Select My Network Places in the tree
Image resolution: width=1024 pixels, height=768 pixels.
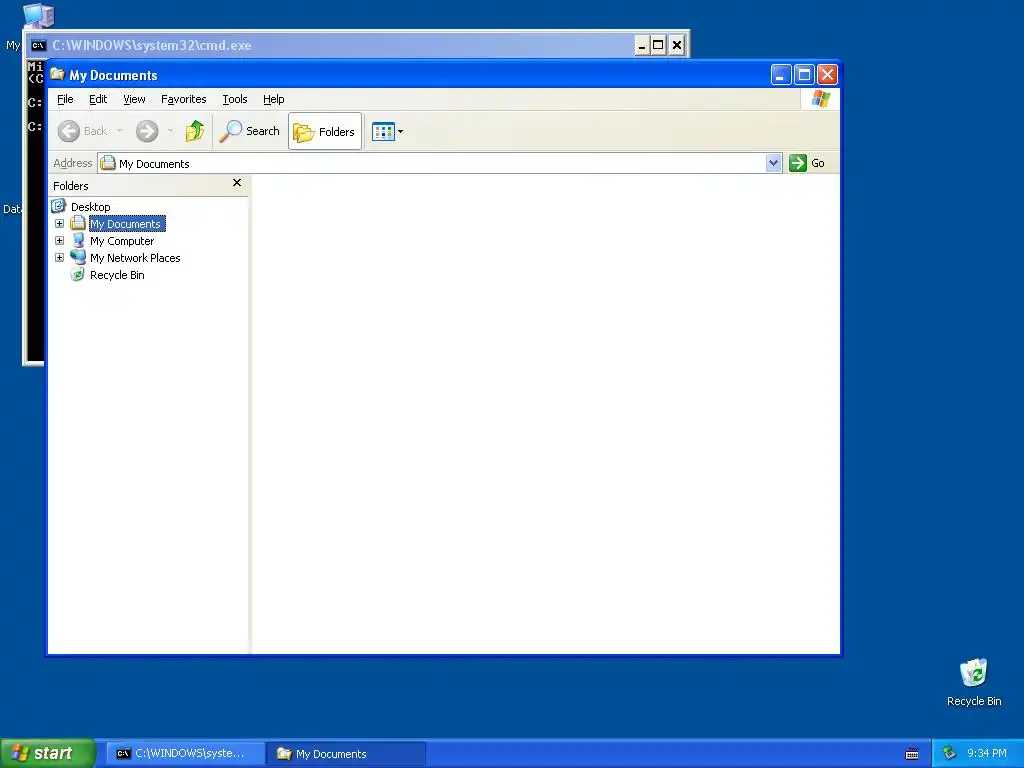point(135,258)
